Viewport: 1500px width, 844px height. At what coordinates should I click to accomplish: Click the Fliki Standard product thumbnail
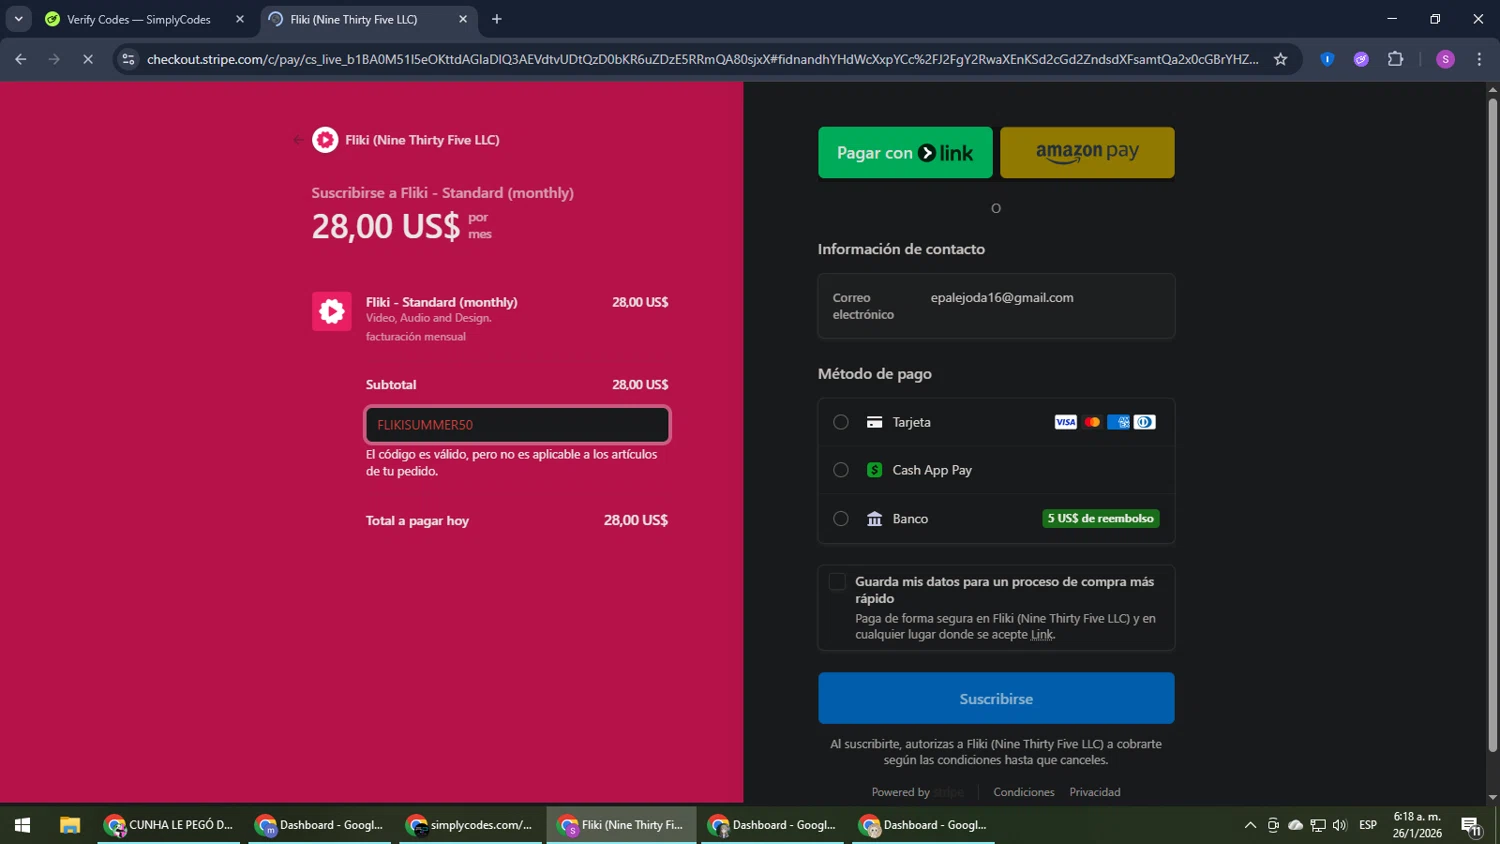[x=331, y=311]
